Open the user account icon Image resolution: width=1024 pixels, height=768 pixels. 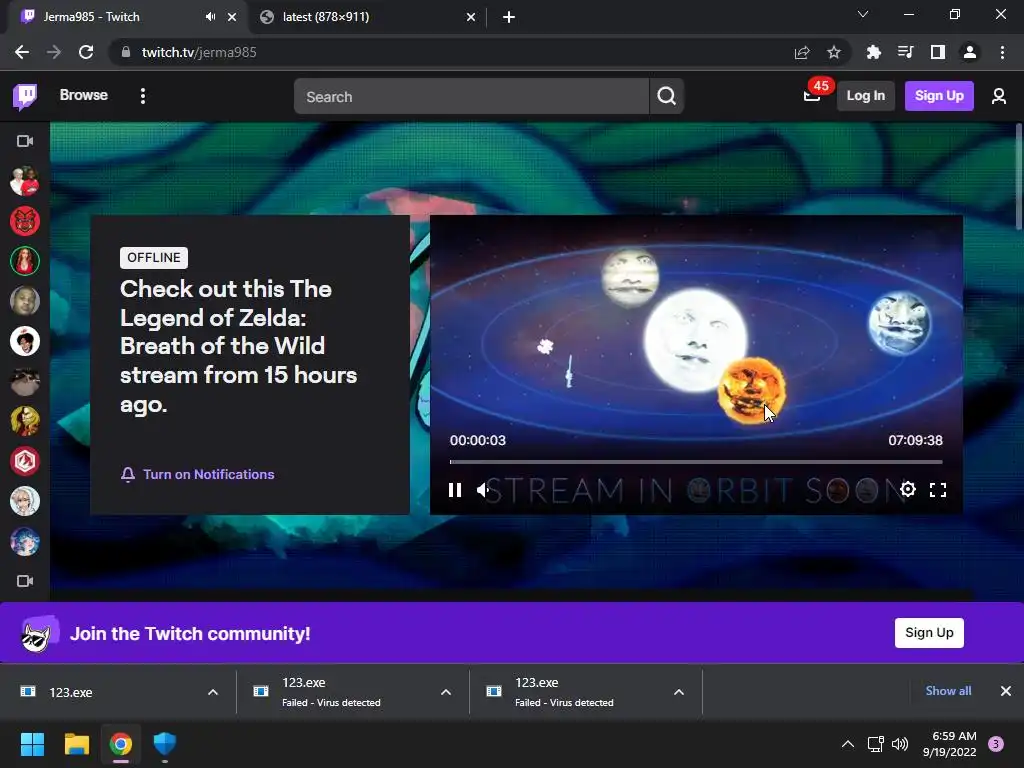(999, 96)
